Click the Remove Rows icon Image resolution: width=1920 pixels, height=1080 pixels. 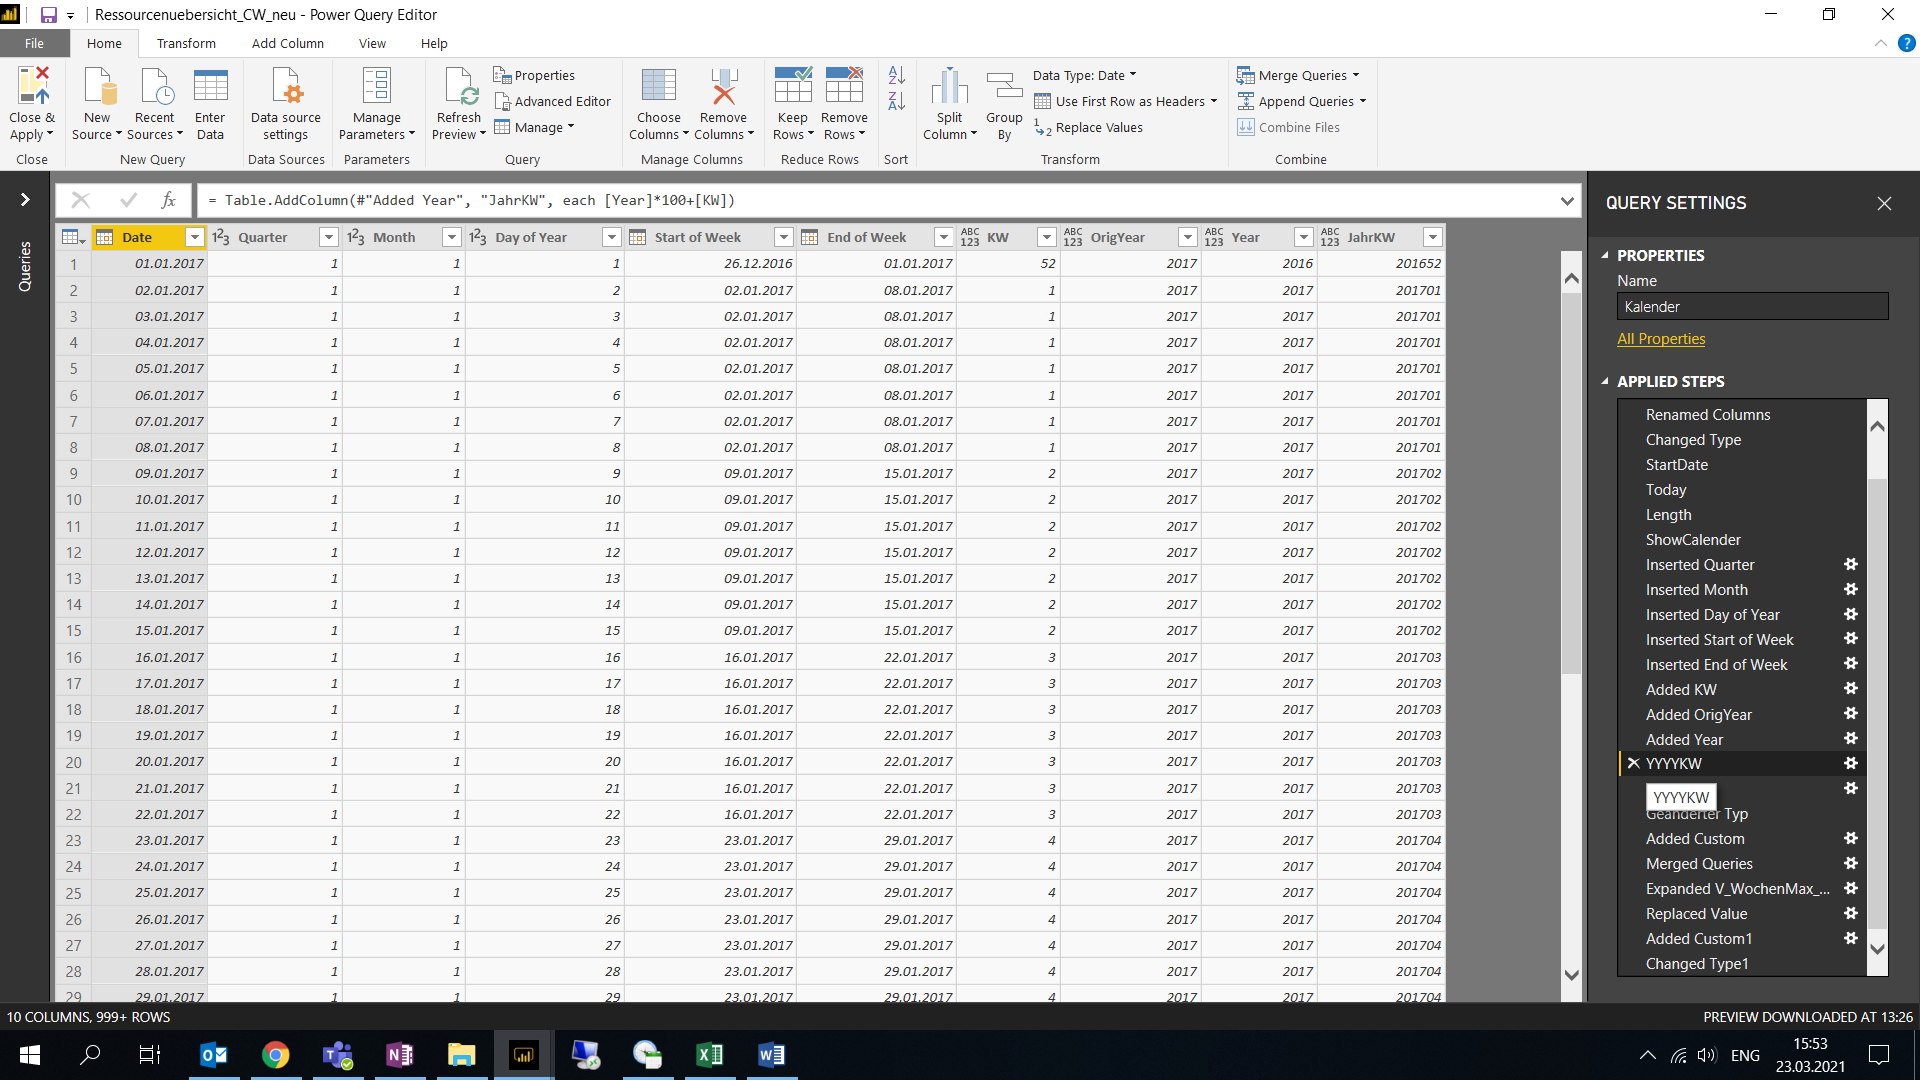coord(844,87)
